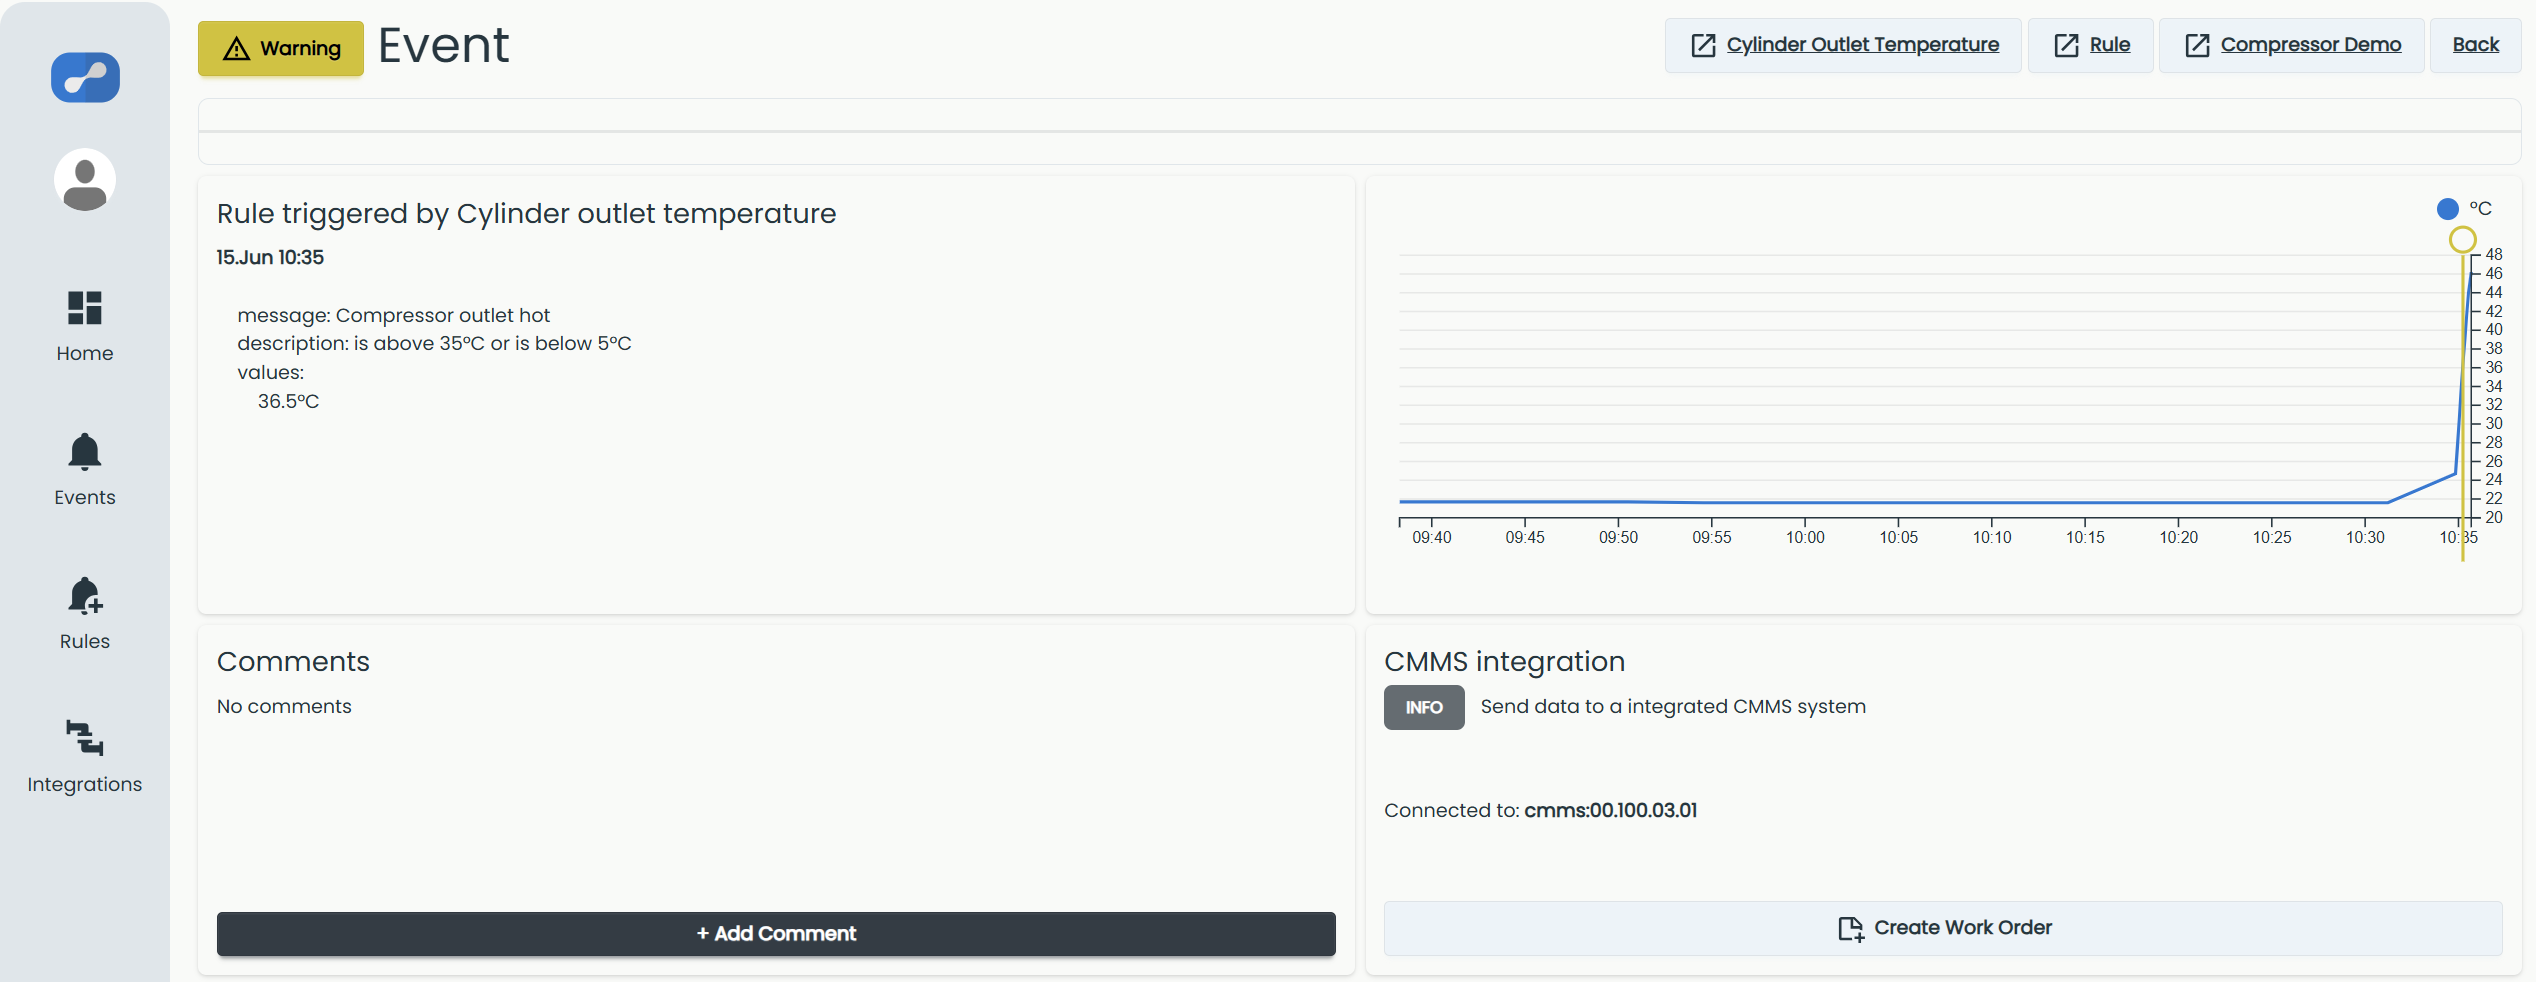Click the 'CMMS integration' heading

click(x=1504, y=662)
